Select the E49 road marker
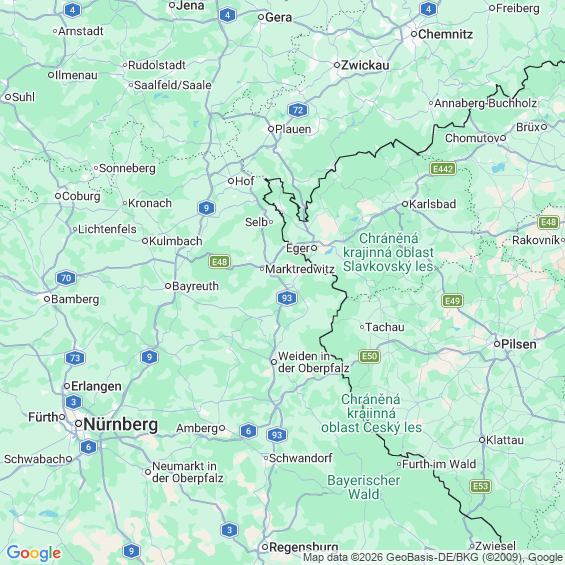 coord(452,301)
